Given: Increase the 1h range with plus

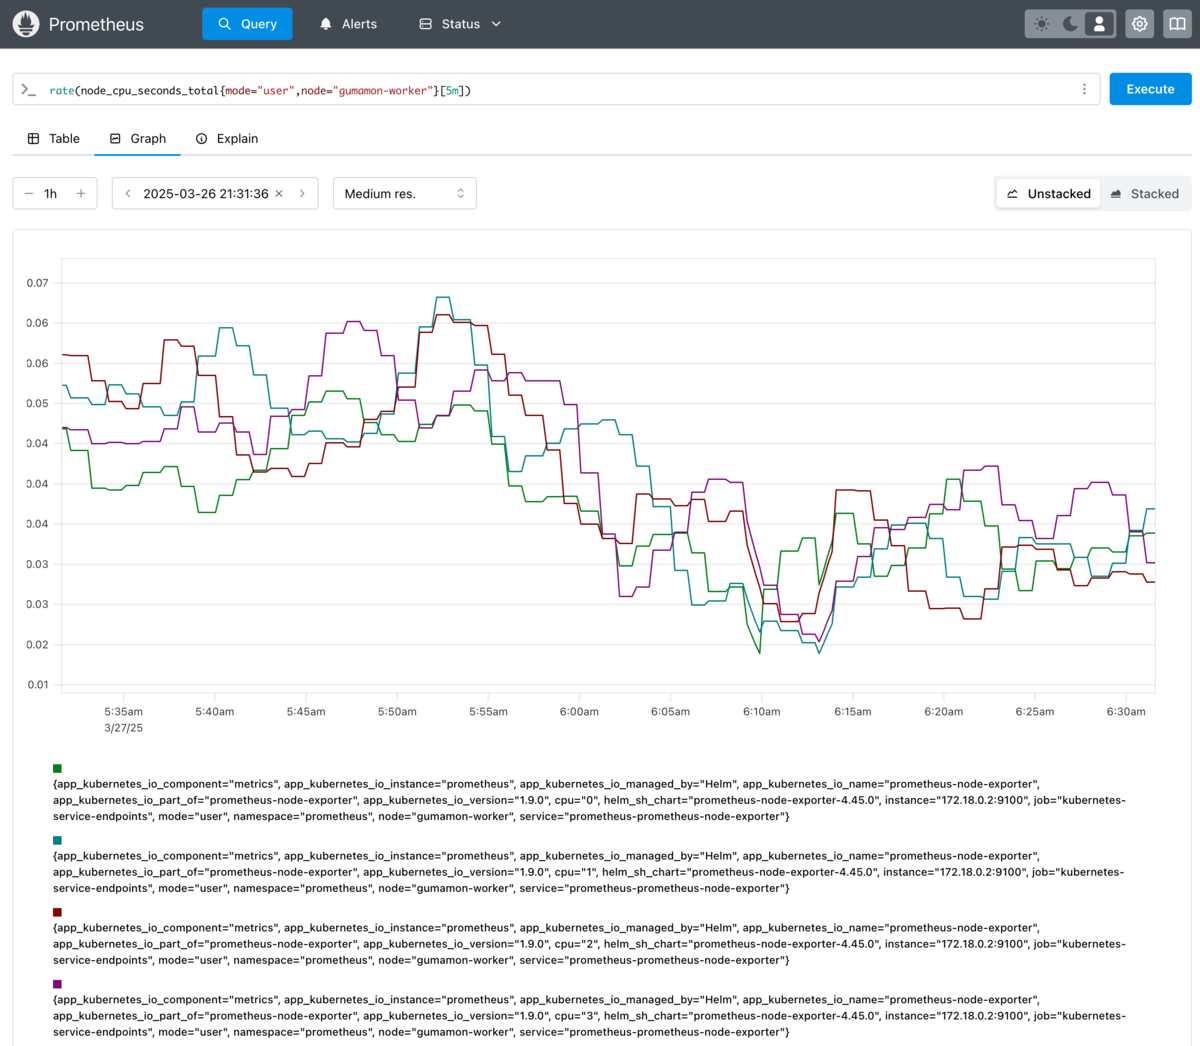Looking at the screenshot, I should (x=81, y=194).
